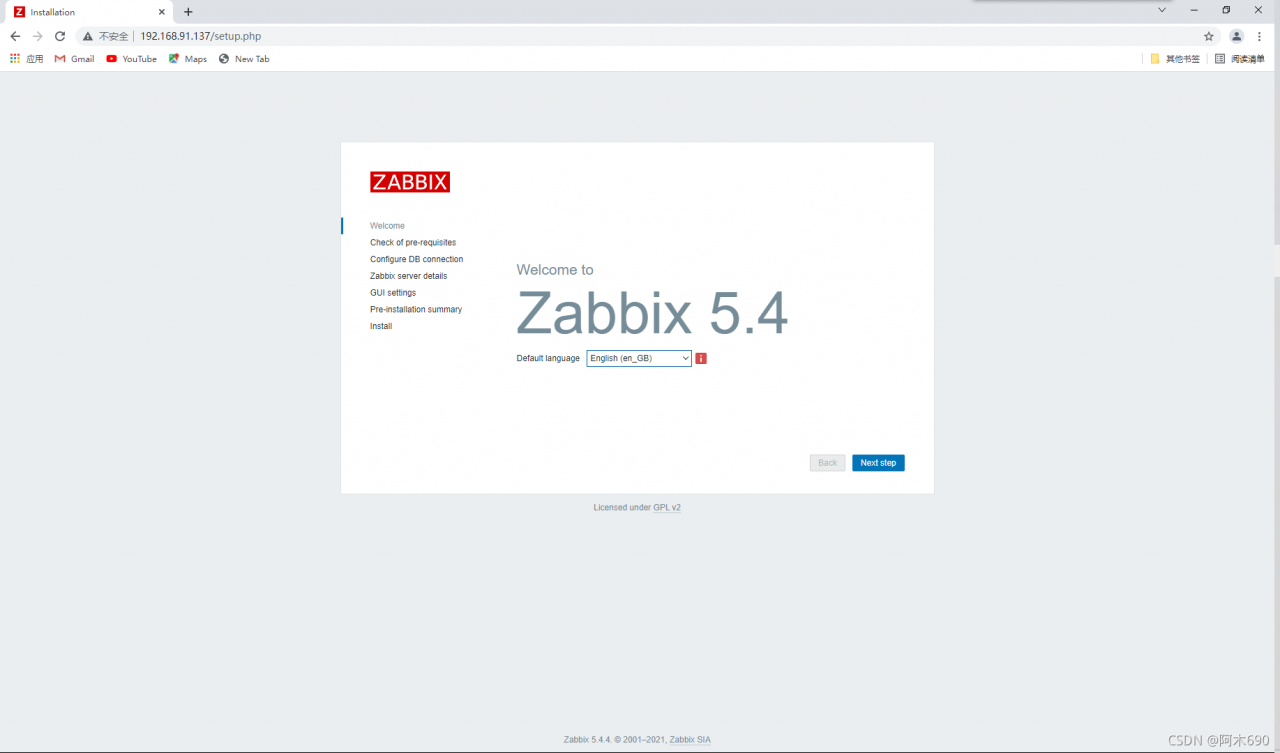The width and height of the screenshot is (1280, 753).
Task: Open the tab search chevron
Action: click(1162, 10)
